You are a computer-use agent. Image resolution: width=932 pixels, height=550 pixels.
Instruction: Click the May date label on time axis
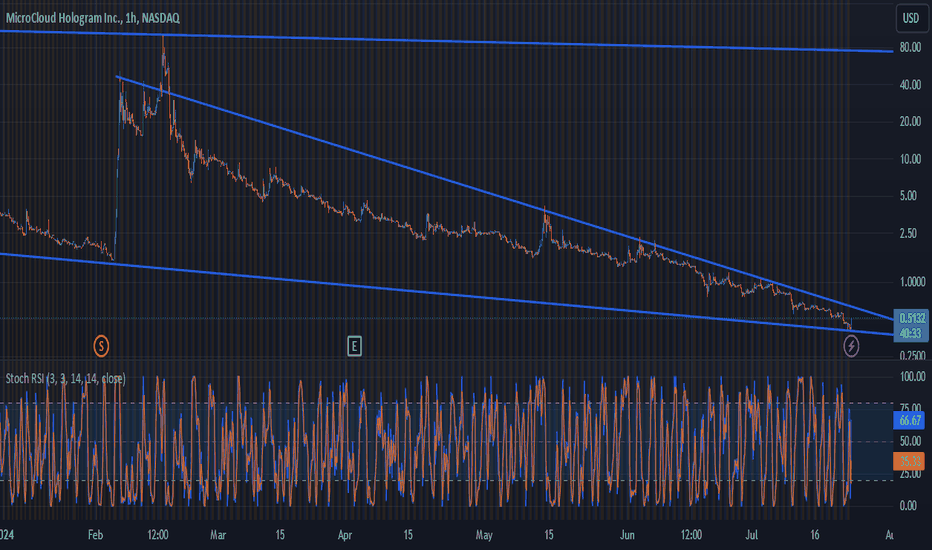484,535
